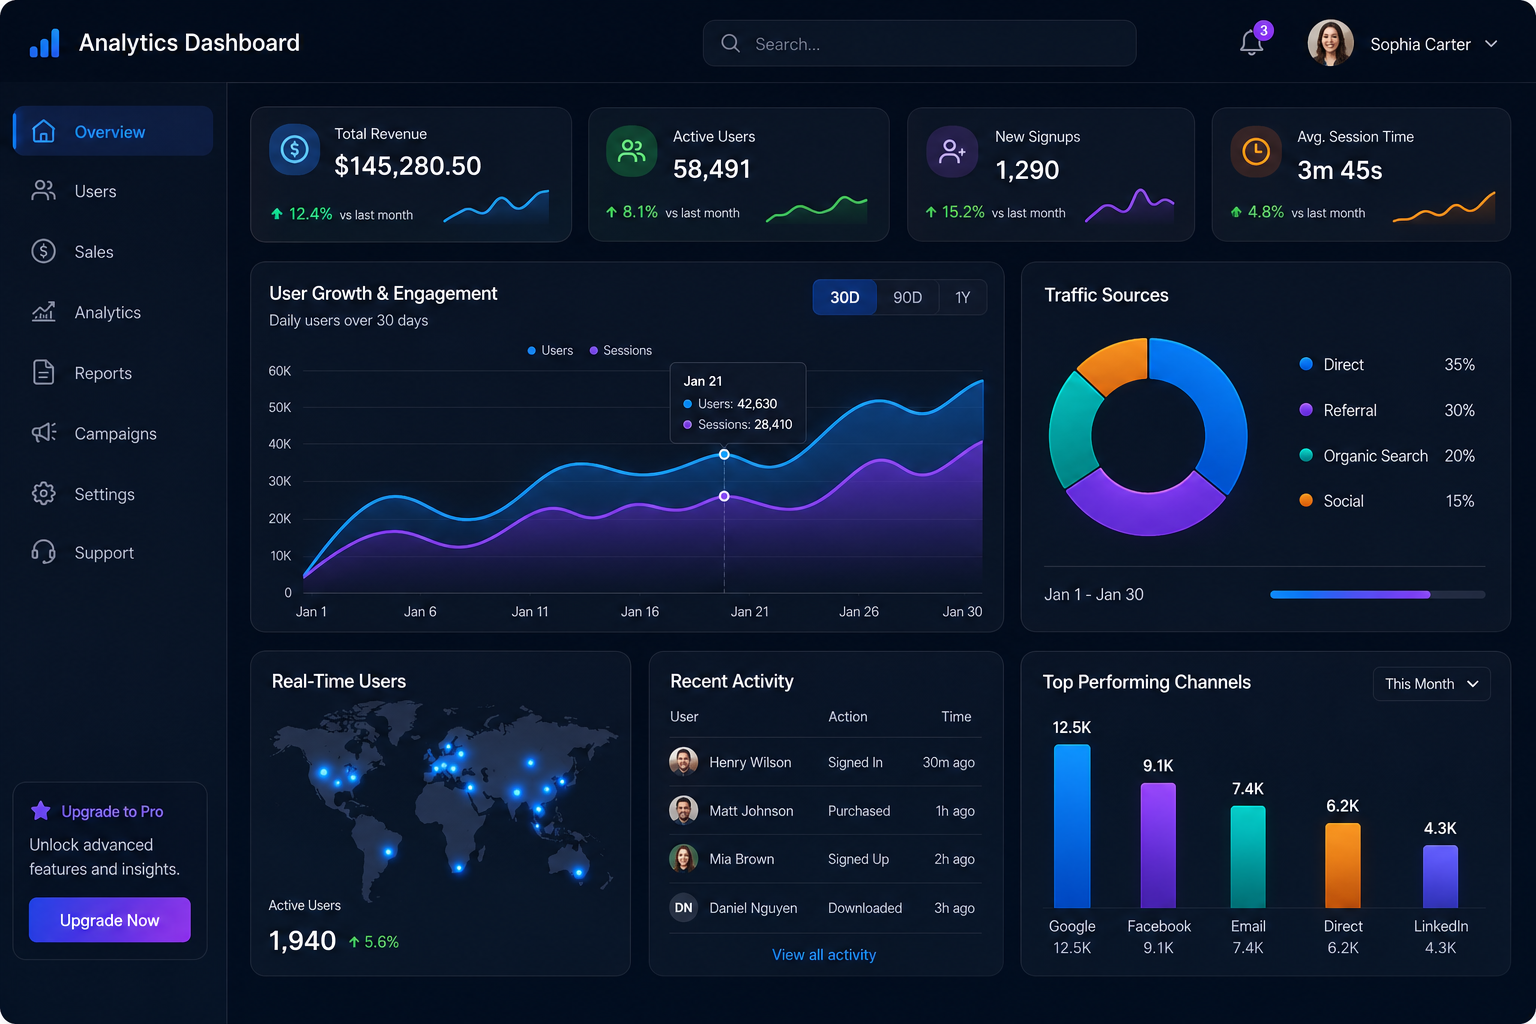This screenshot has width=1536, height=1024.
Task: Toggle the Users series legend
Action: coord(550,350)
